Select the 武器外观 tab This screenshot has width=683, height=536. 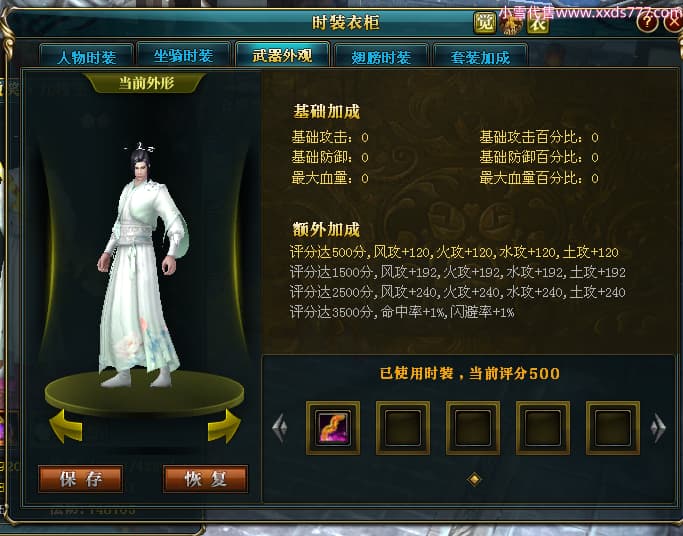282,54
